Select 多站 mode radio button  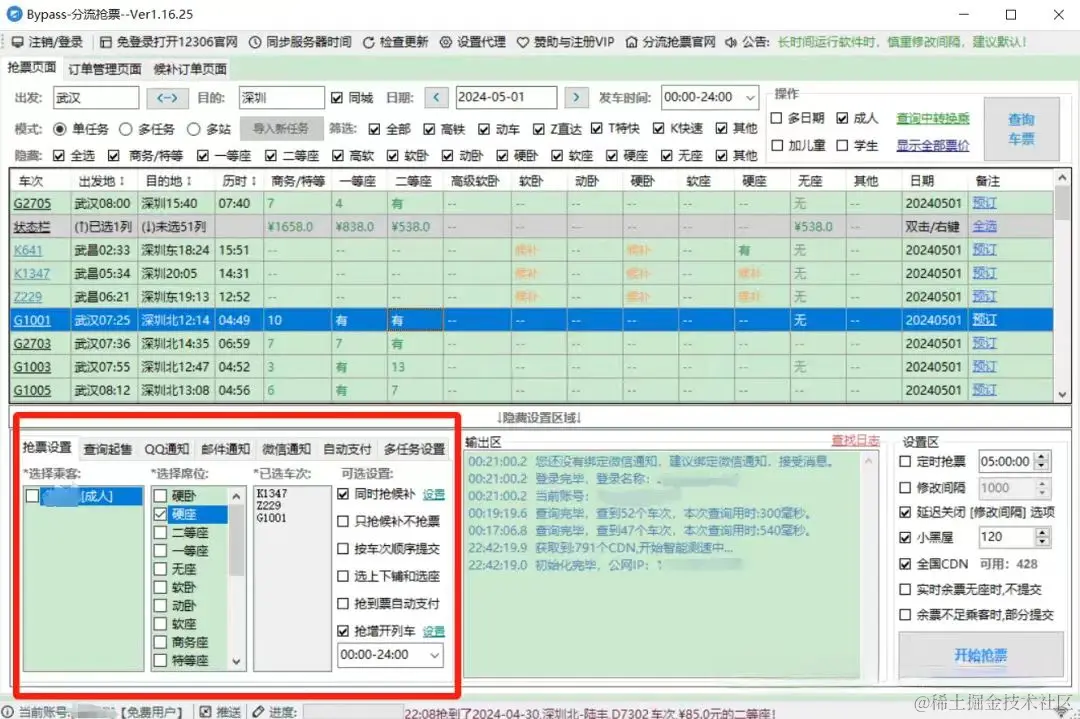pos(194,129)
